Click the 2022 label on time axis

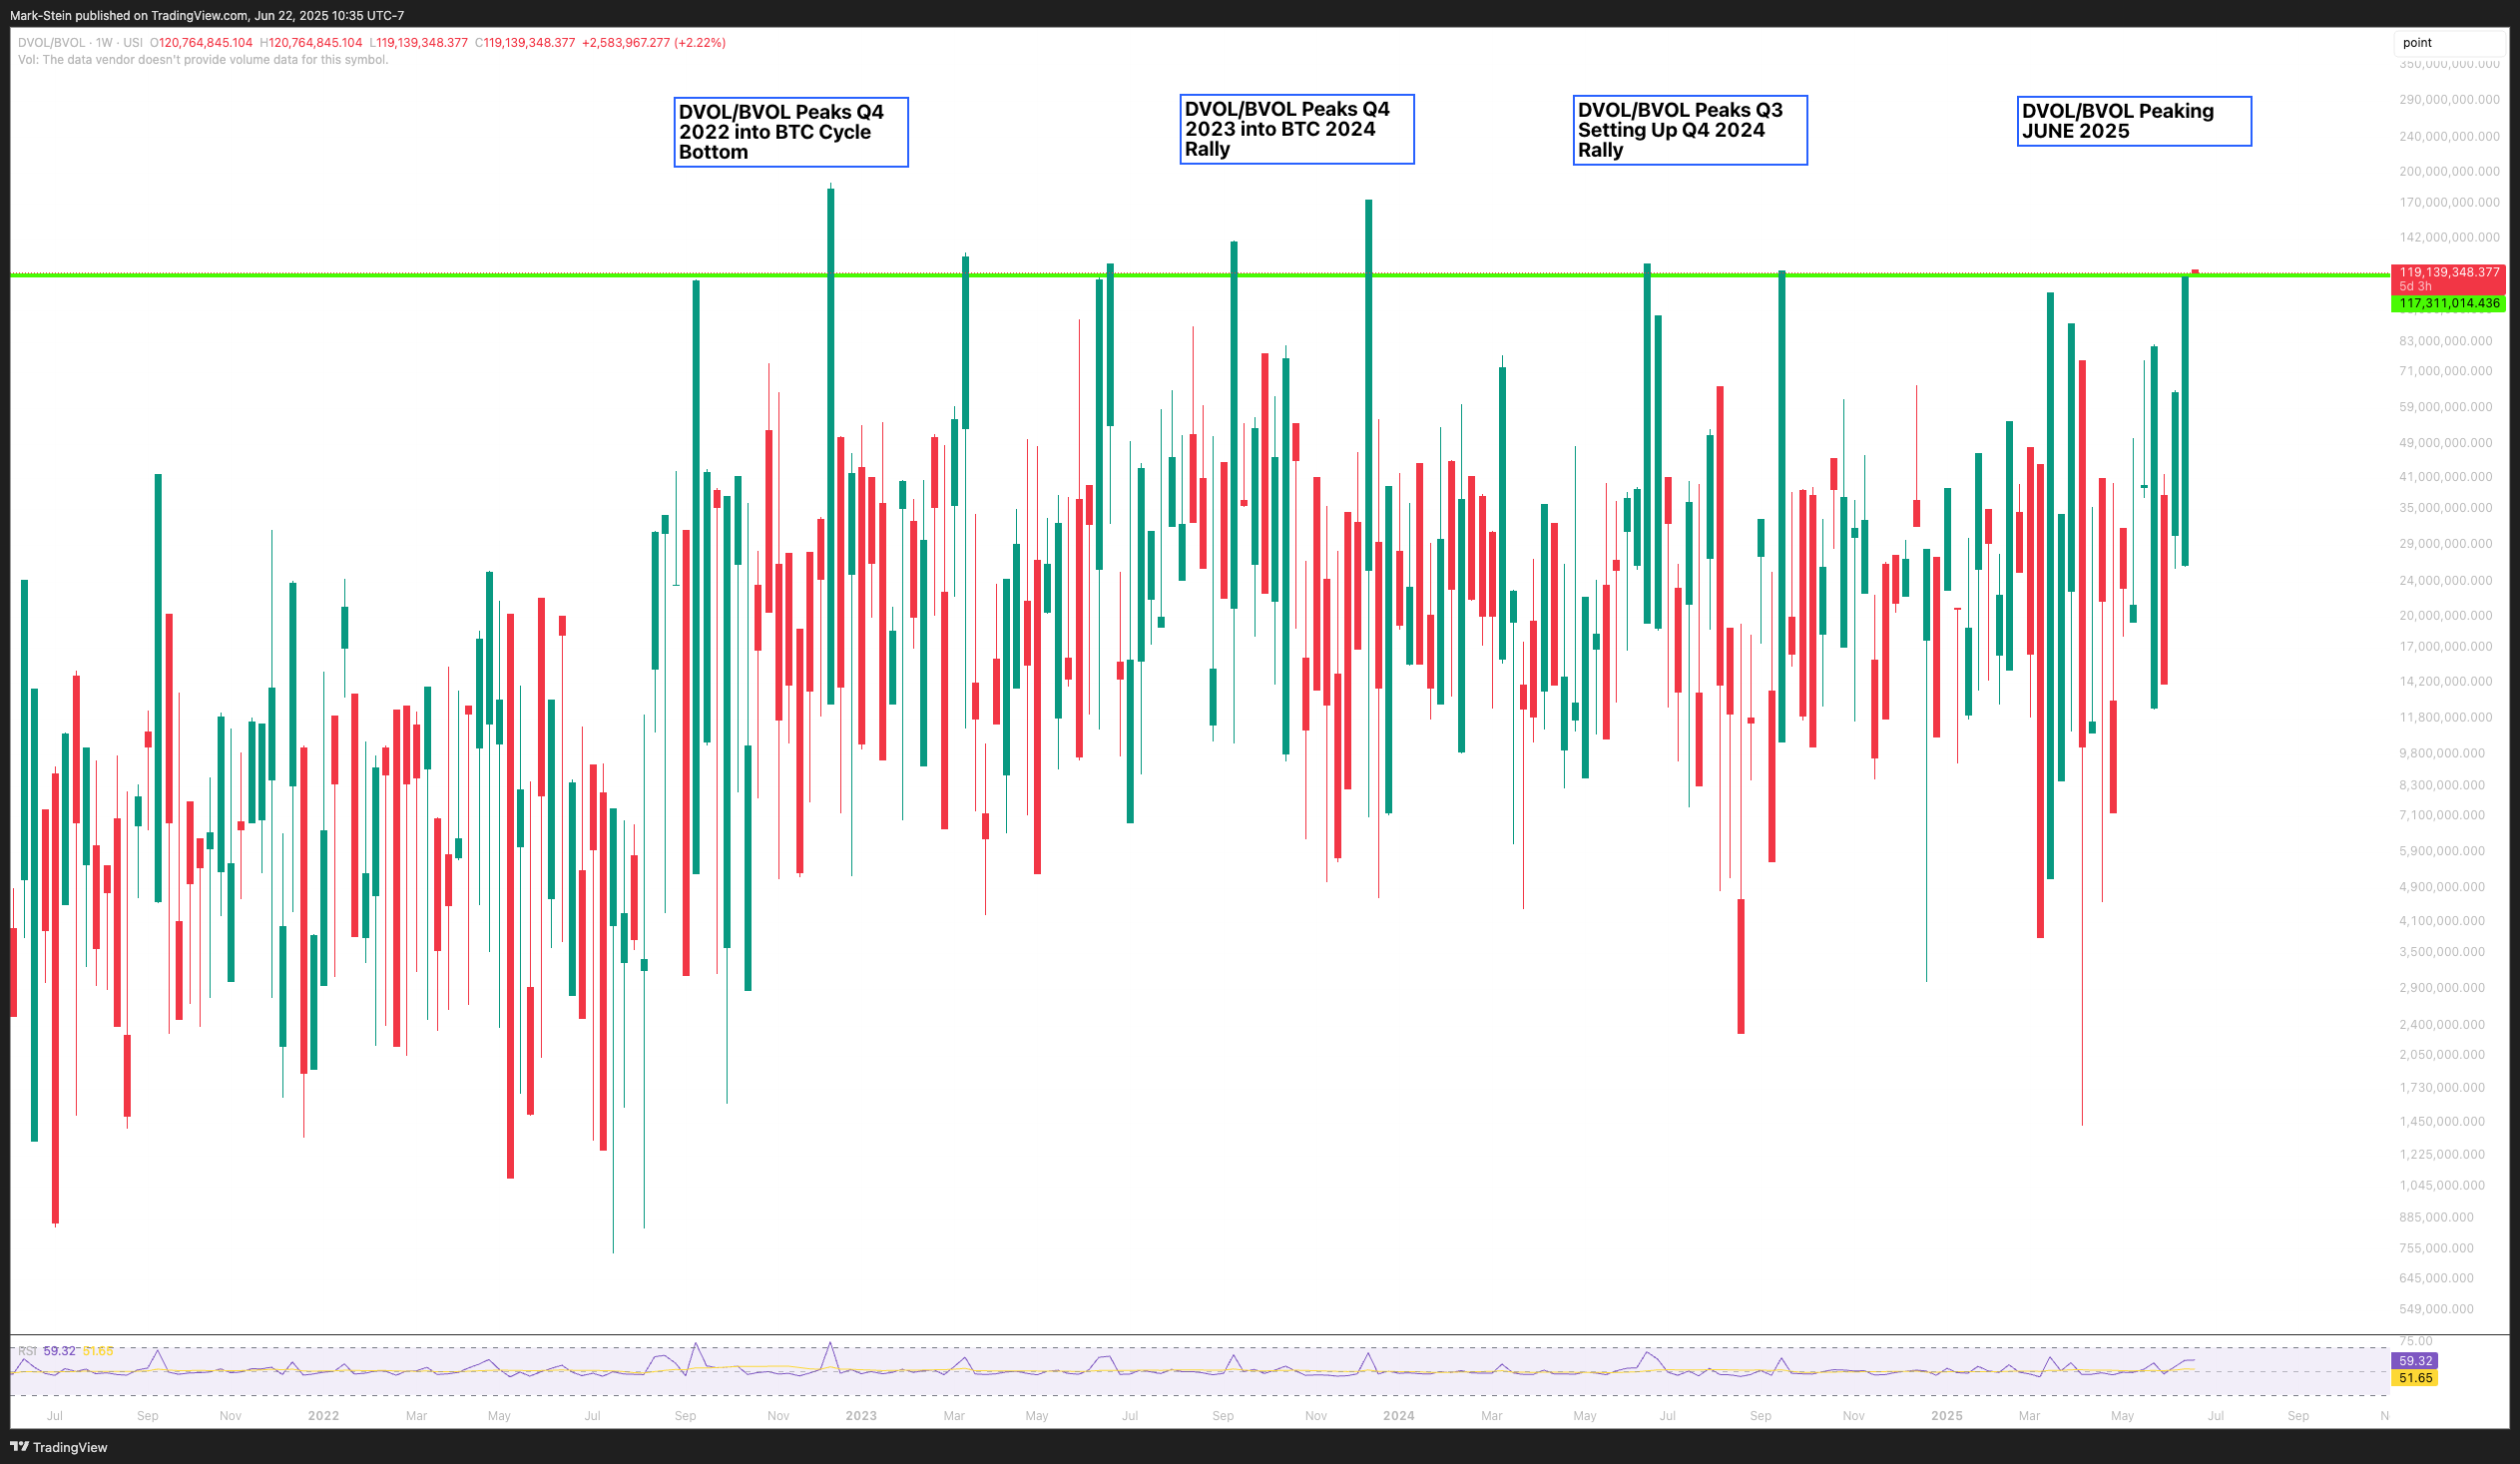click(x=323, y=1416)
